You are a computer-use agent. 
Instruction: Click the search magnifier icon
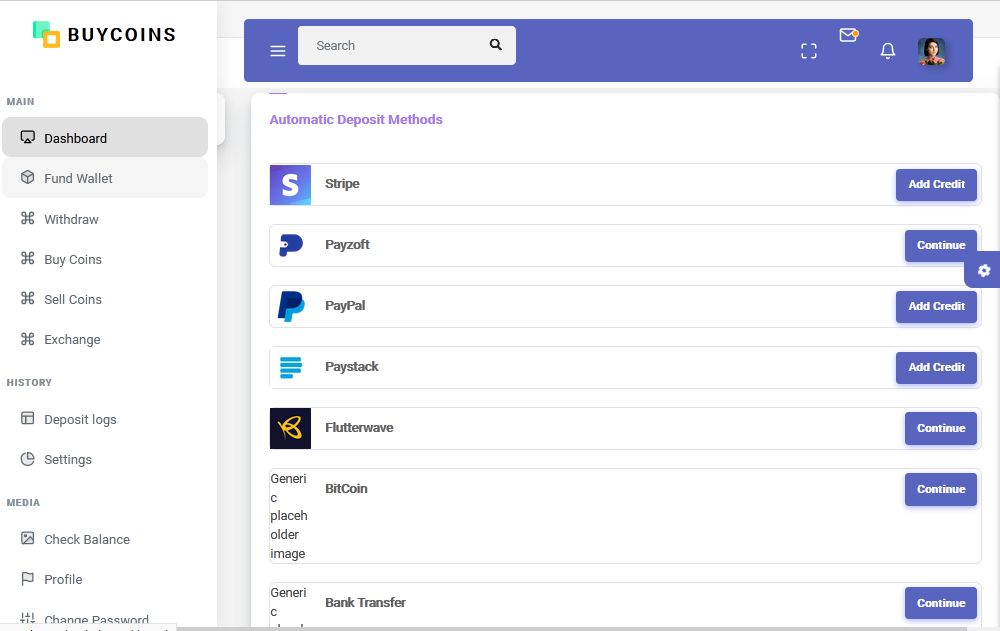pyautogui.click(x=496, y=45)
